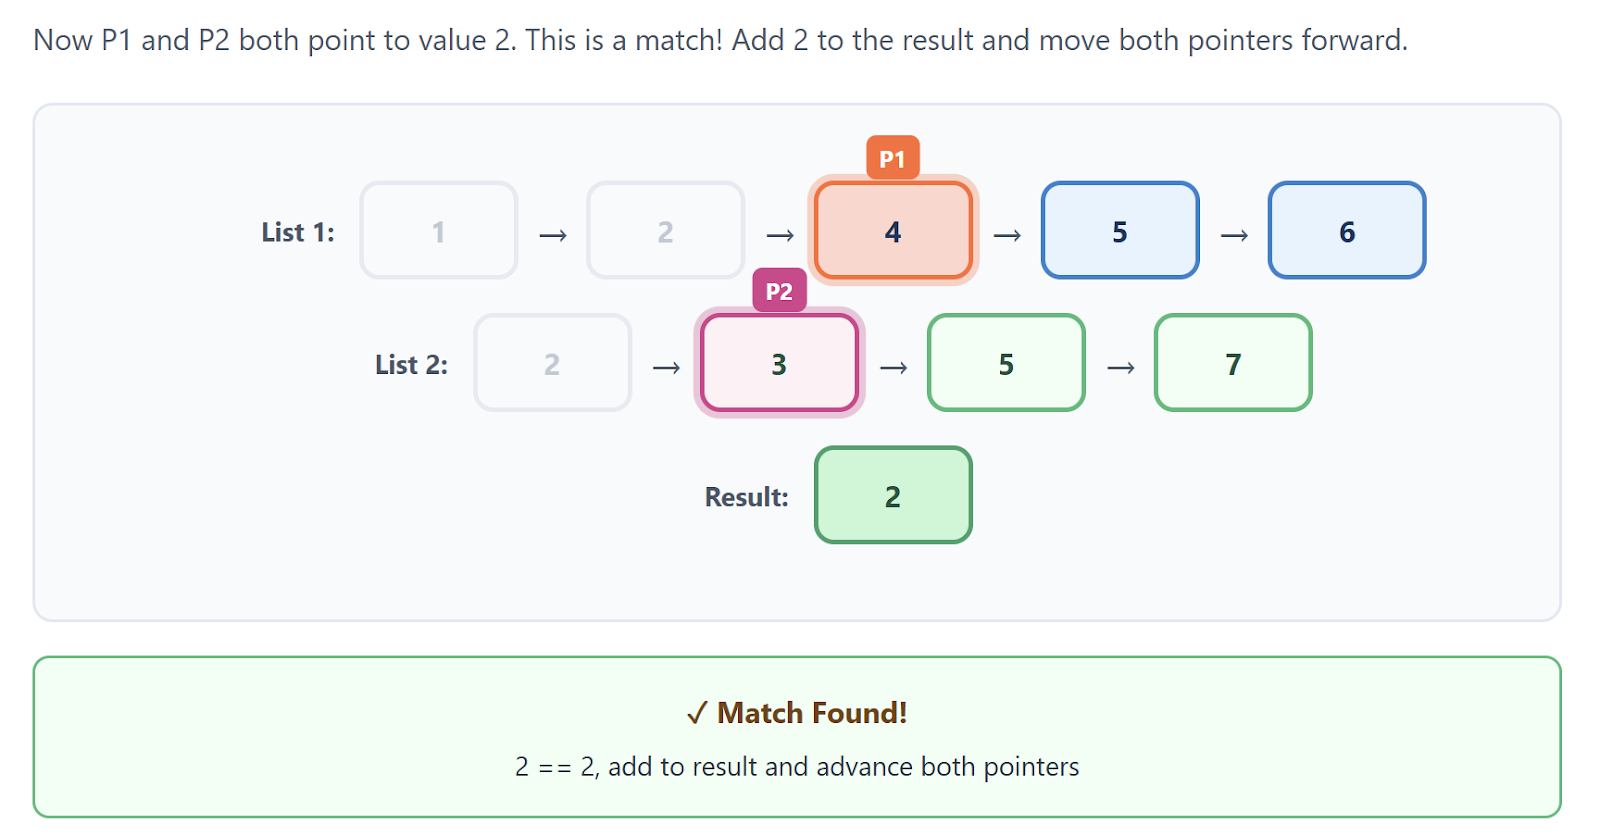Click the faded node 2 in List 1
This screenshot has width=1600, height=836.
click(x=666, y=231)
